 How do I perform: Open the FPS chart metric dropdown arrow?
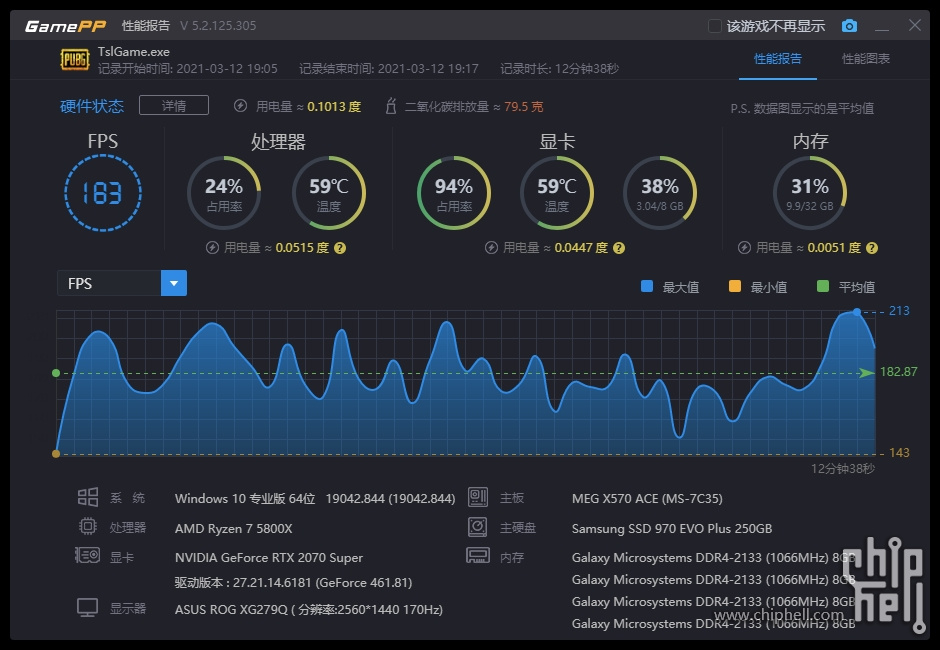click(174, 283)
